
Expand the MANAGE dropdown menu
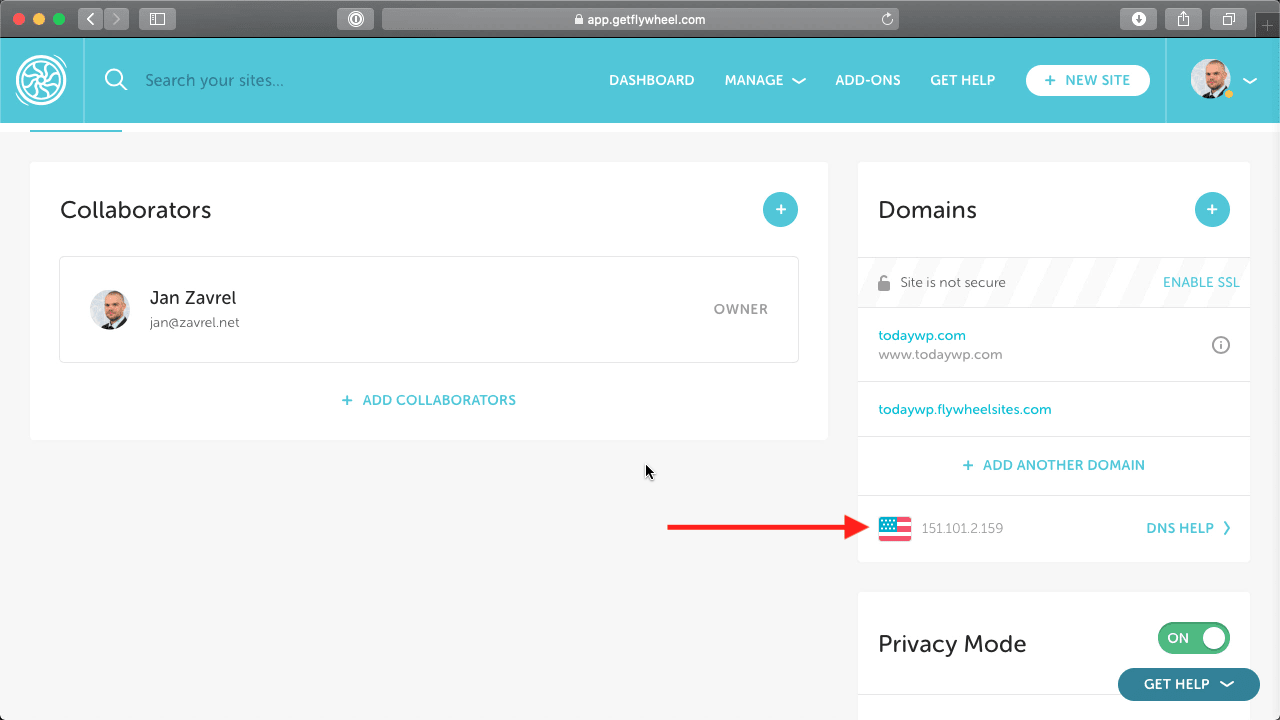[x=765, y=80]
